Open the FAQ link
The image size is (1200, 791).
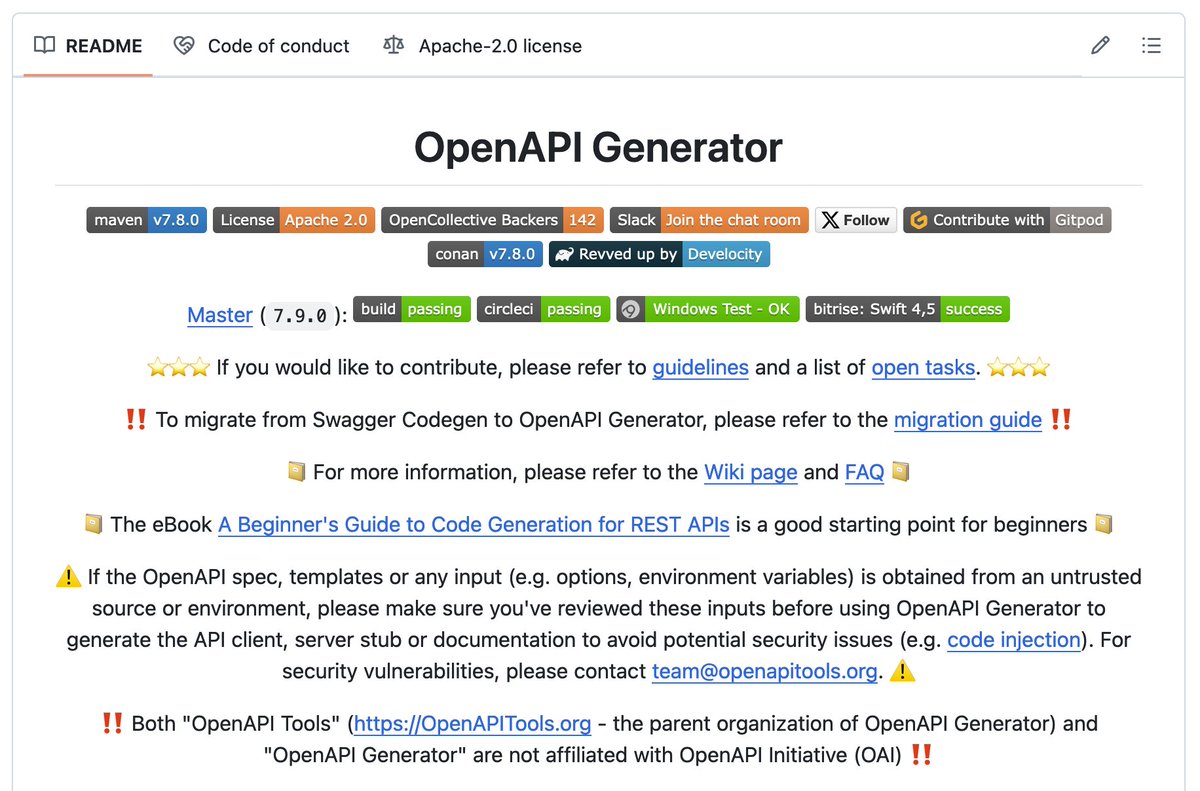coord(865,472)
